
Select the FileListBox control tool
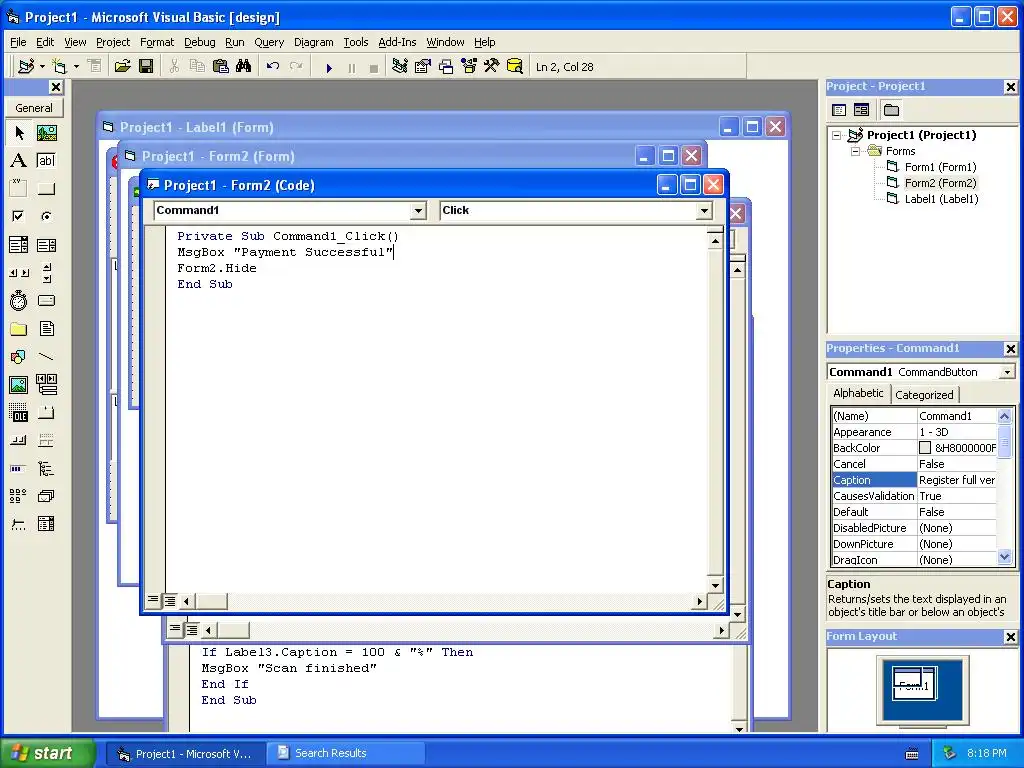pos(46,328)
